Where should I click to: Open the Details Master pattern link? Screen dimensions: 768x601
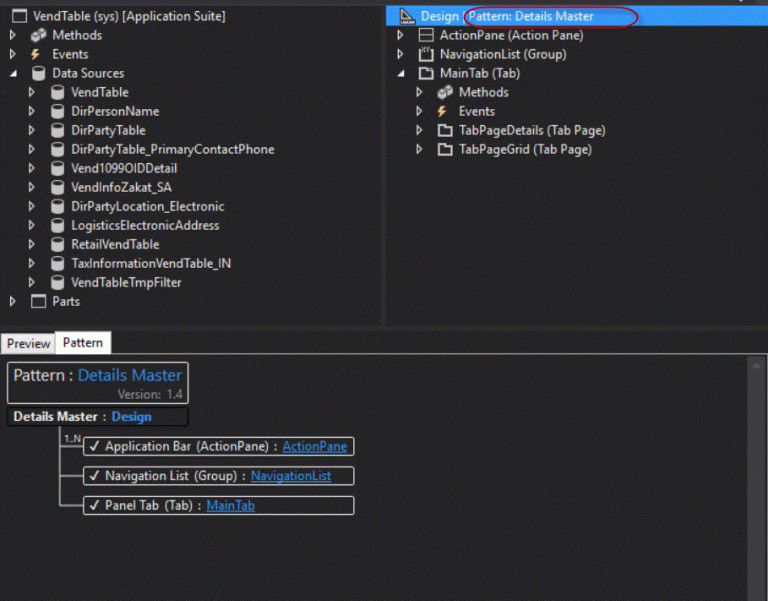(x=130, y=376)
